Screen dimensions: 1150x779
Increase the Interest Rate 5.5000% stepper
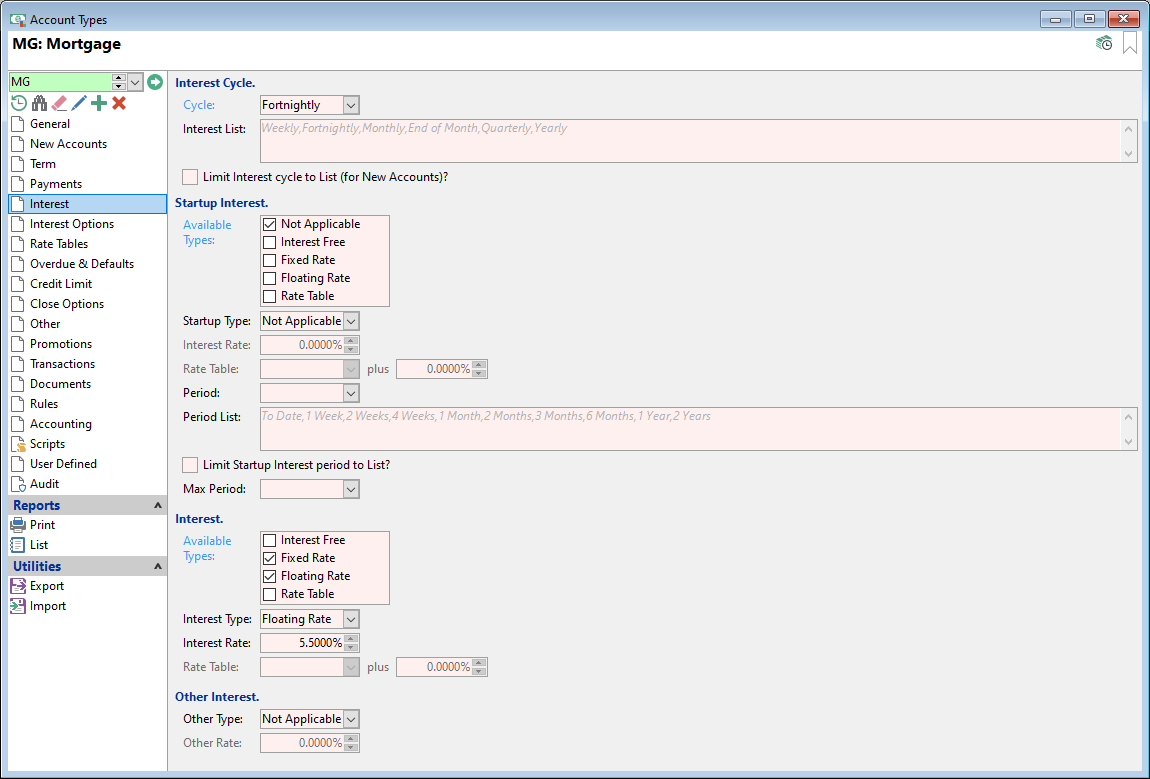351,639
